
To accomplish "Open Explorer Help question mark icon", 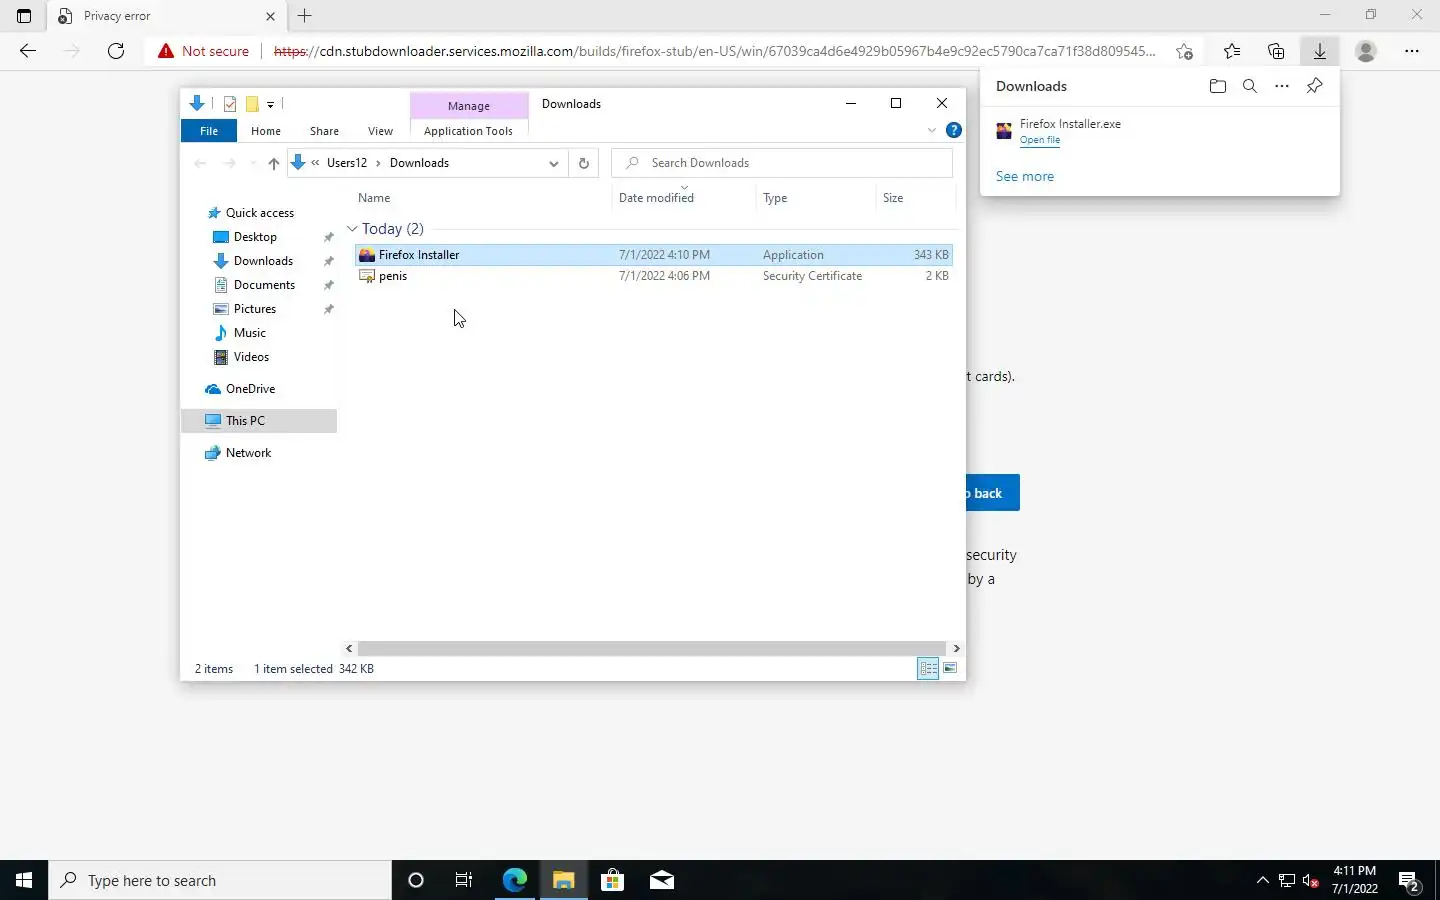I will pos(954,130).
